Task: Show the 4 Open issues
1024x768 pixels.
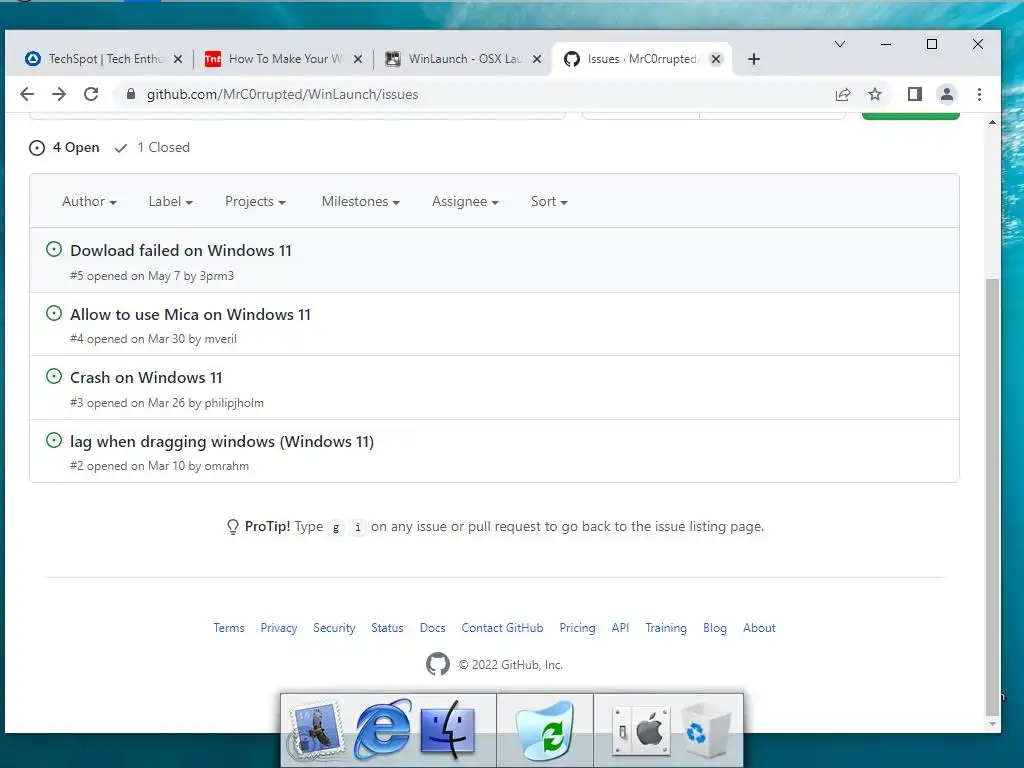Action: pyautogui.click(x=64, y=148)
